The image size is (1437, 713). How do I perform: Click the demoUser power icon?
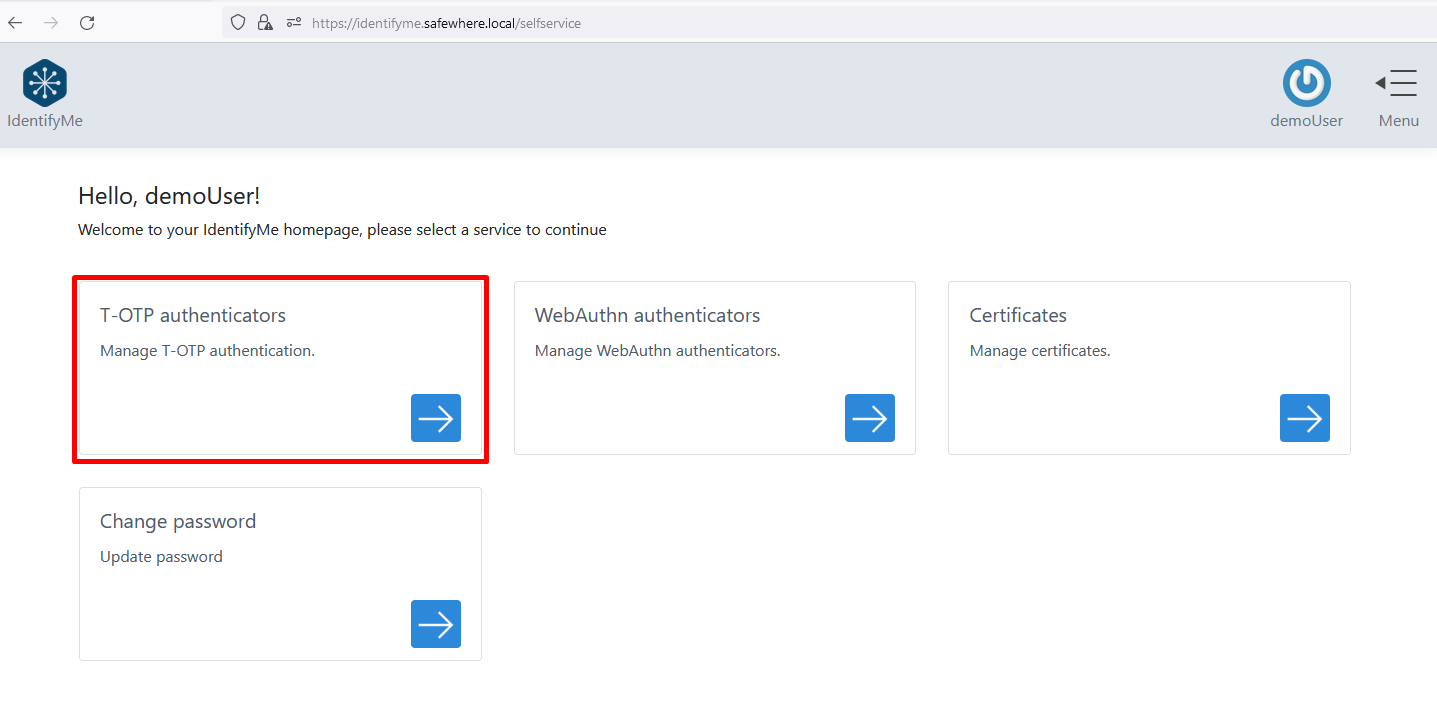[x=1306, y=83]
